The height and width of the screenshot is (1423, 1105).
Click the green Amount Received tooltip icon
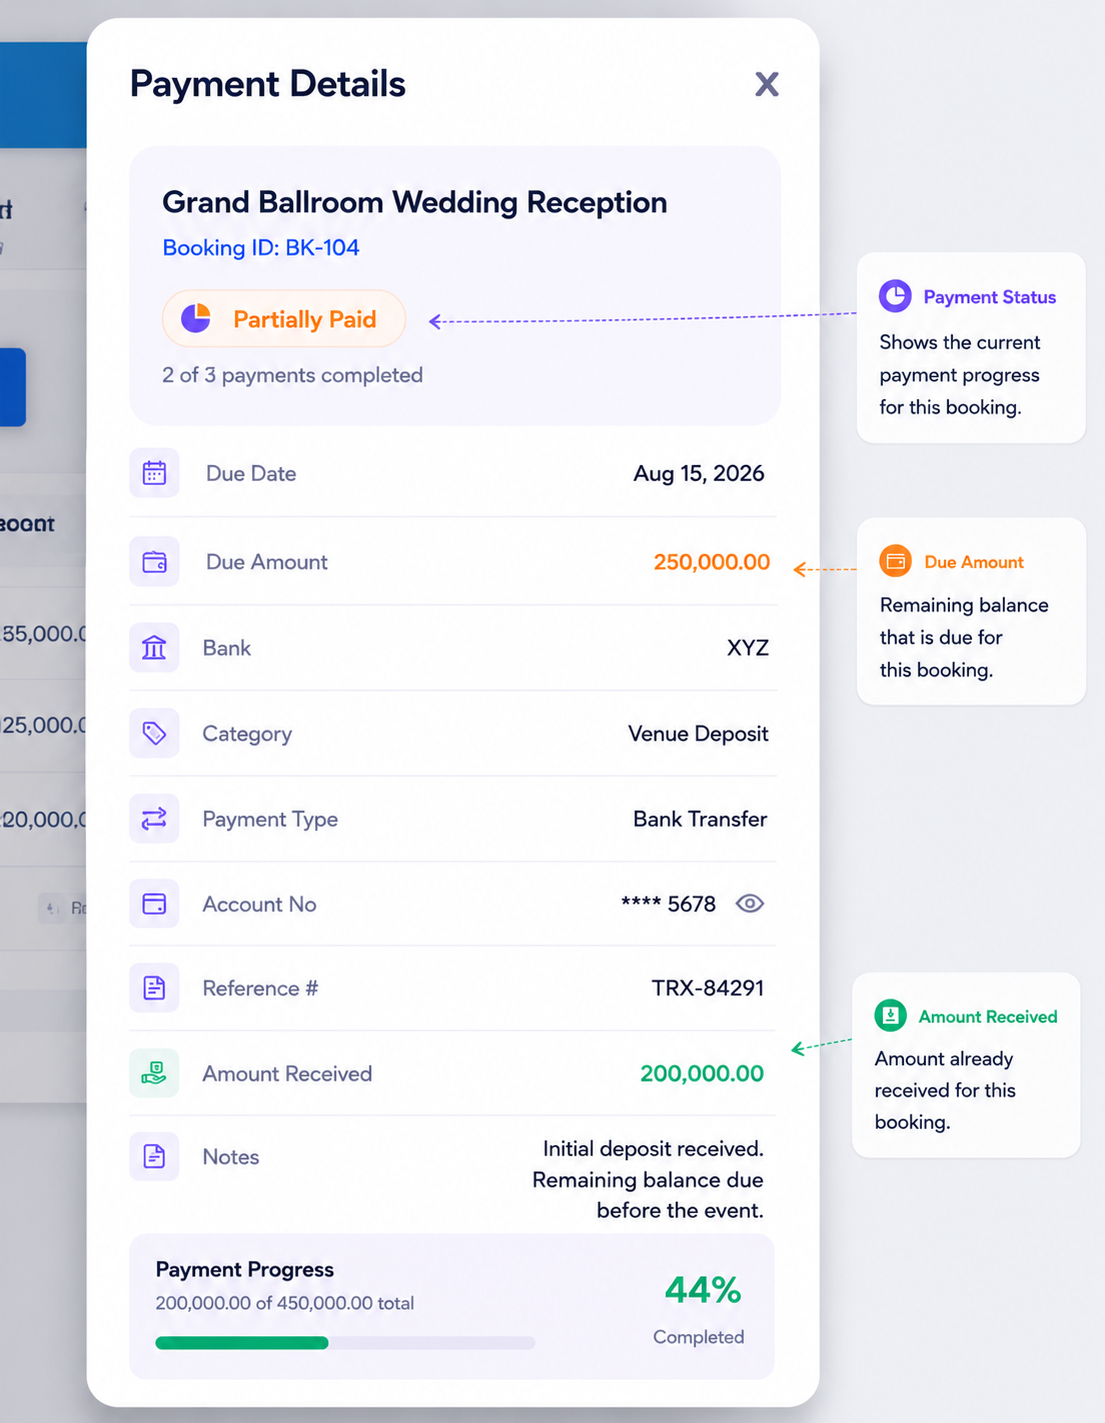(890, 1016)
